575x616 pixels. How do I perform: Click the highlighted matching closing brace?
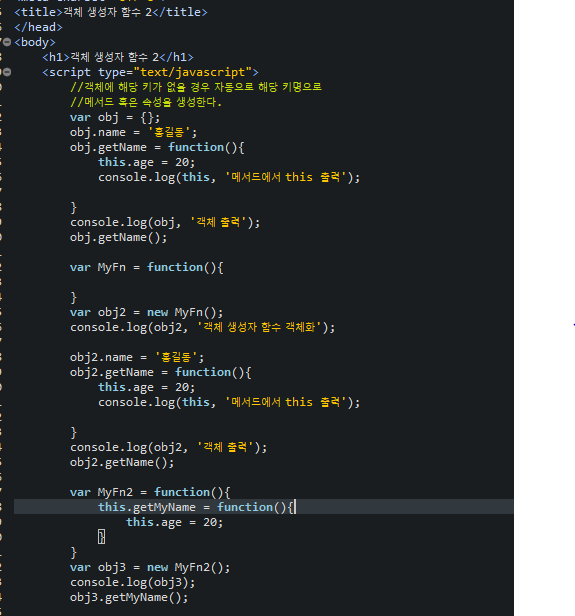(x=101, y=537)
